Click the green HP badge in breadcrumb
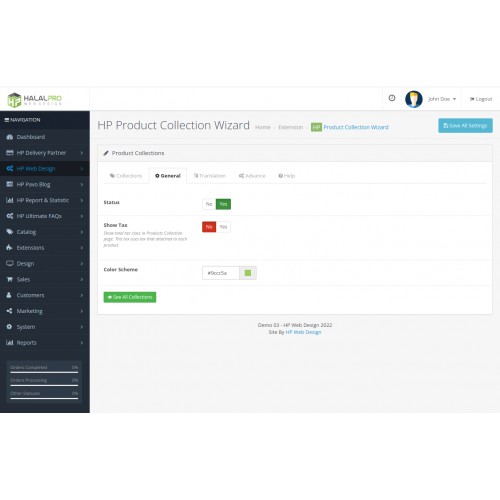 (x=316, y=127)
